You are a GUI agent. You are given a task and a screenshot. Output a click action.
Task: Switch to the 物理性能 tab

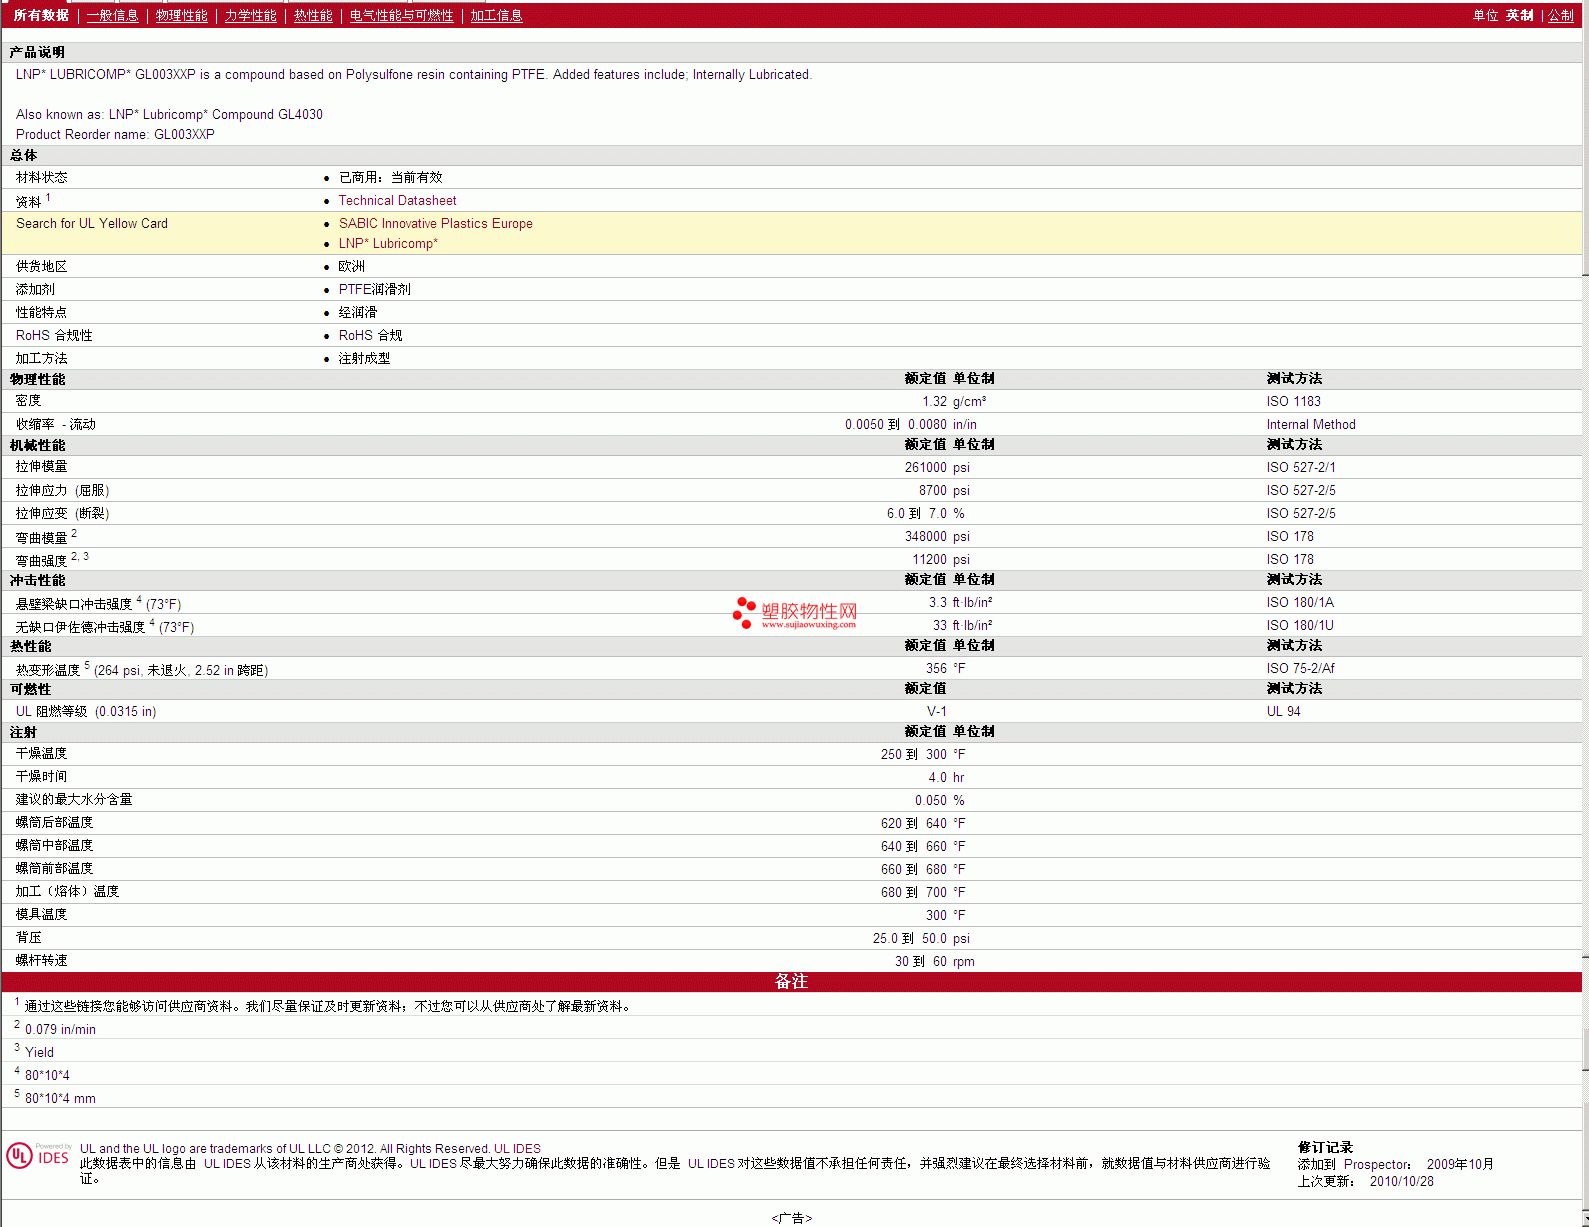pos(182,16)
